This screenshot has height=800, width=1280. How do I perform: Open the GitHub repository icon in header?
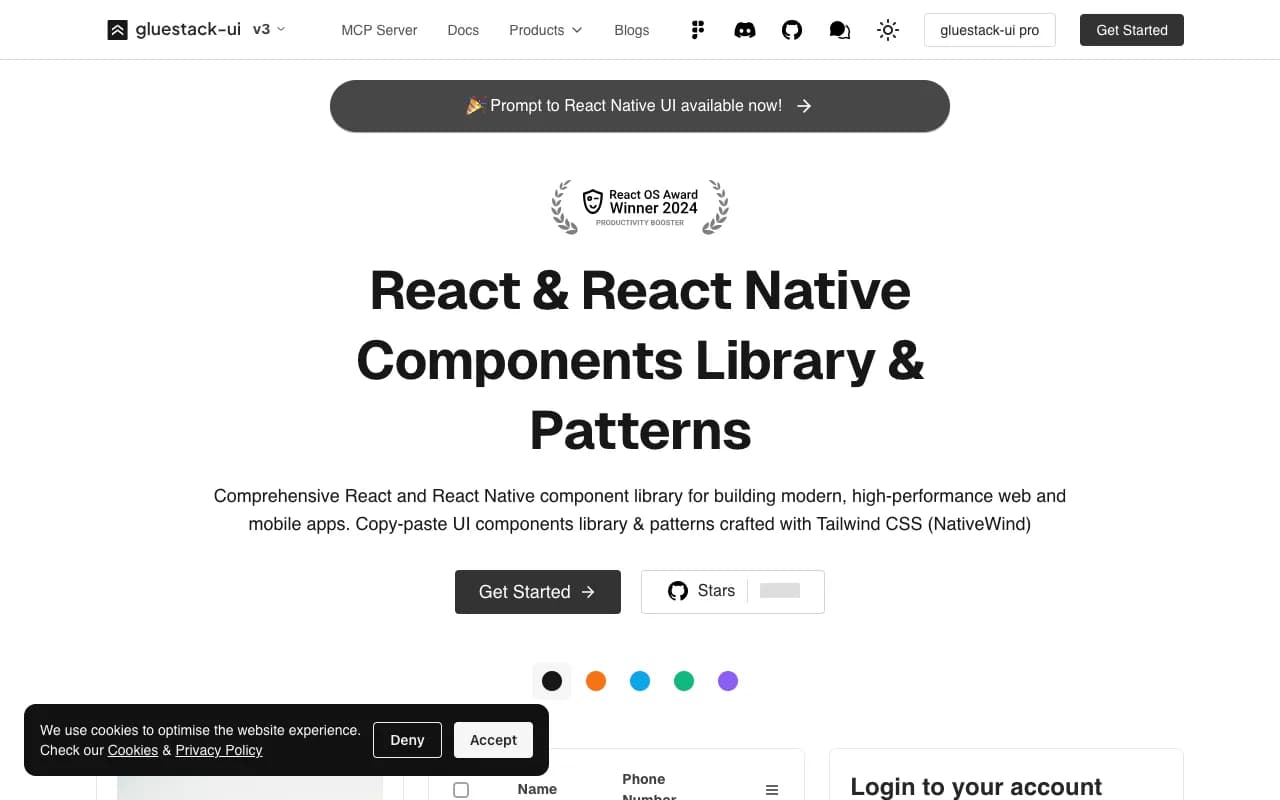pos(792,30)
